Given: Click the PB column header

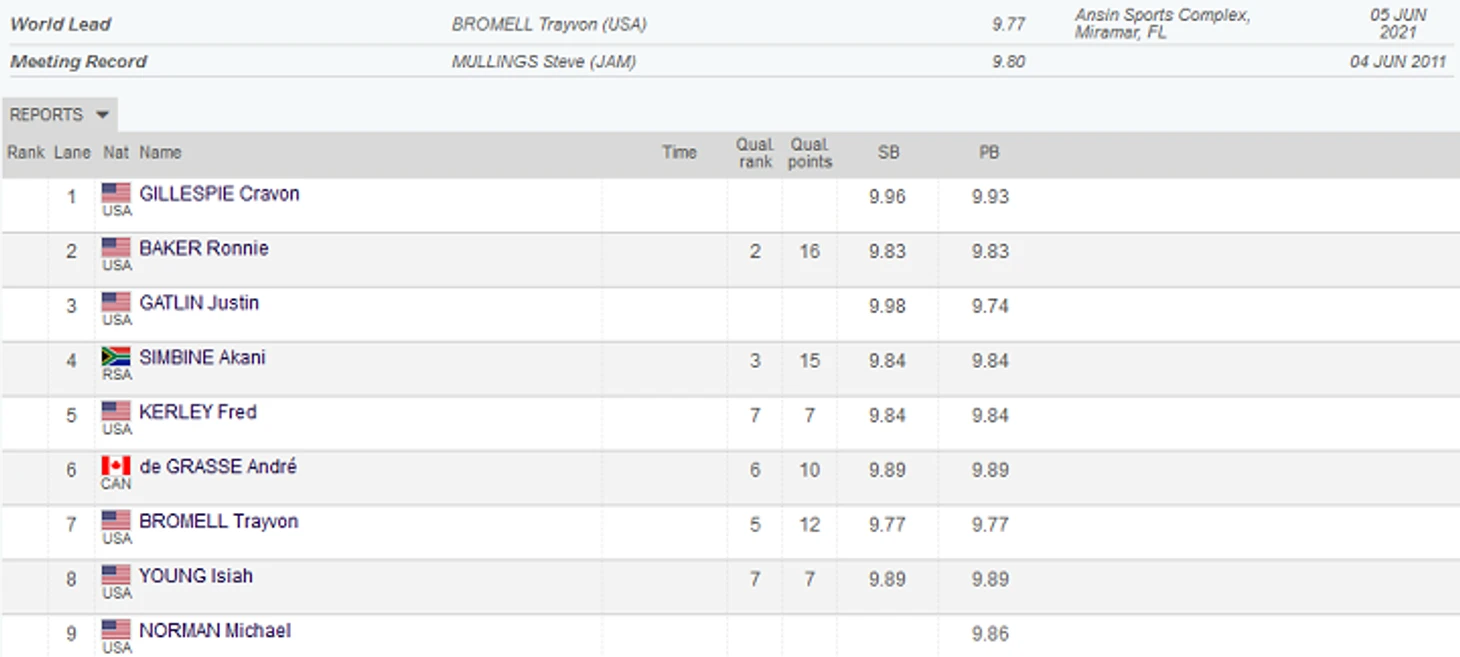Looking at the screenshot, I should [x=989, y=153].
